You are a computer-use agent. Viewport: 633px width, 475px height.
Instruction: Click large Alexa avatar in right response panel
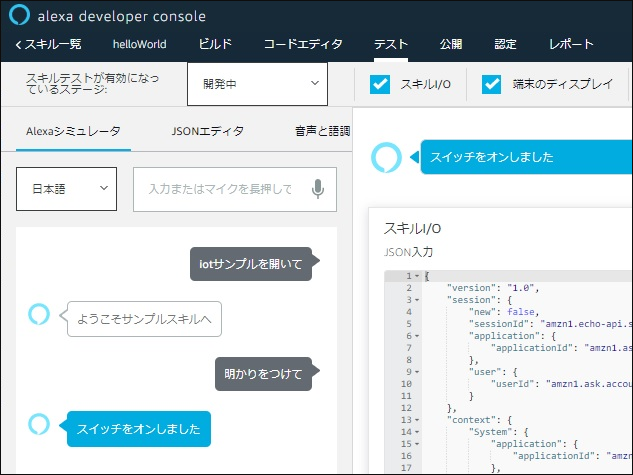click(386, 157)
